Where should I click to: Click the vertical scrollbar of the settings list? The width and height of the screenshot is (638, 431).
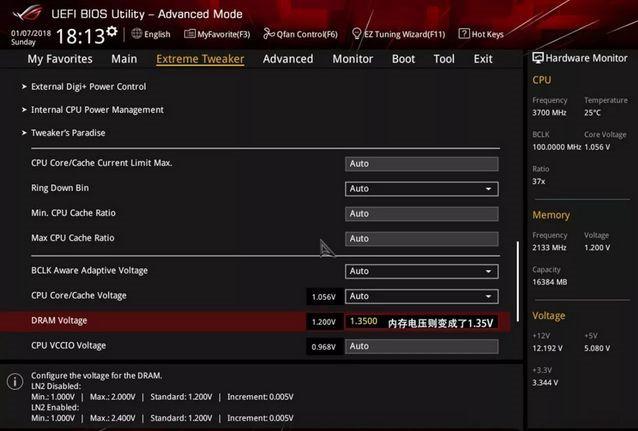(517, 270)
